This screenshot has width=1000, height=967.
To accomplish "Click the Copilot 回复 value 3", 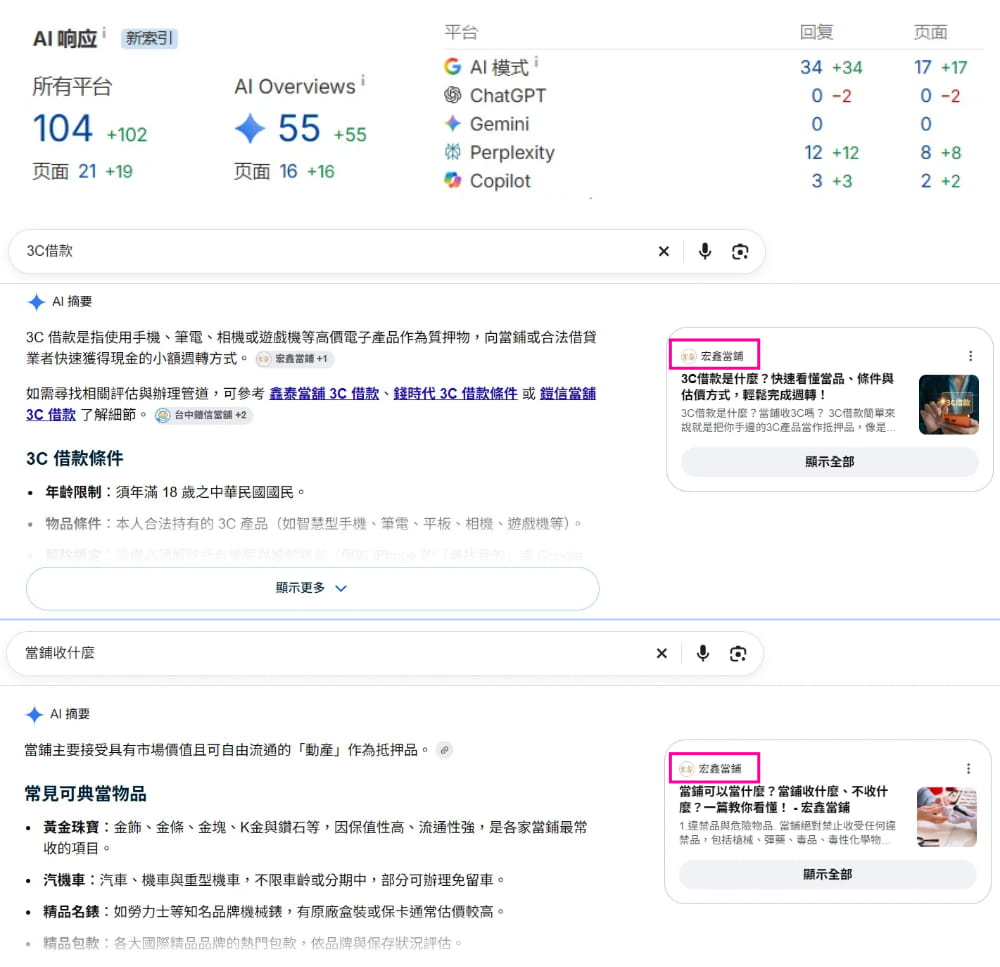I will coord(817,181).
